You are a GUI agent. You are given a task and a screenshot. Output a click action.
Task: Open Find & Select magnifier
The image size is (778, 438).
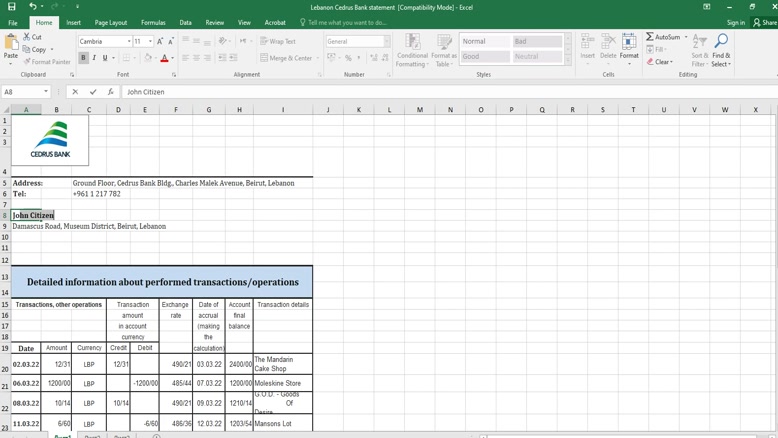click(720, 48)
